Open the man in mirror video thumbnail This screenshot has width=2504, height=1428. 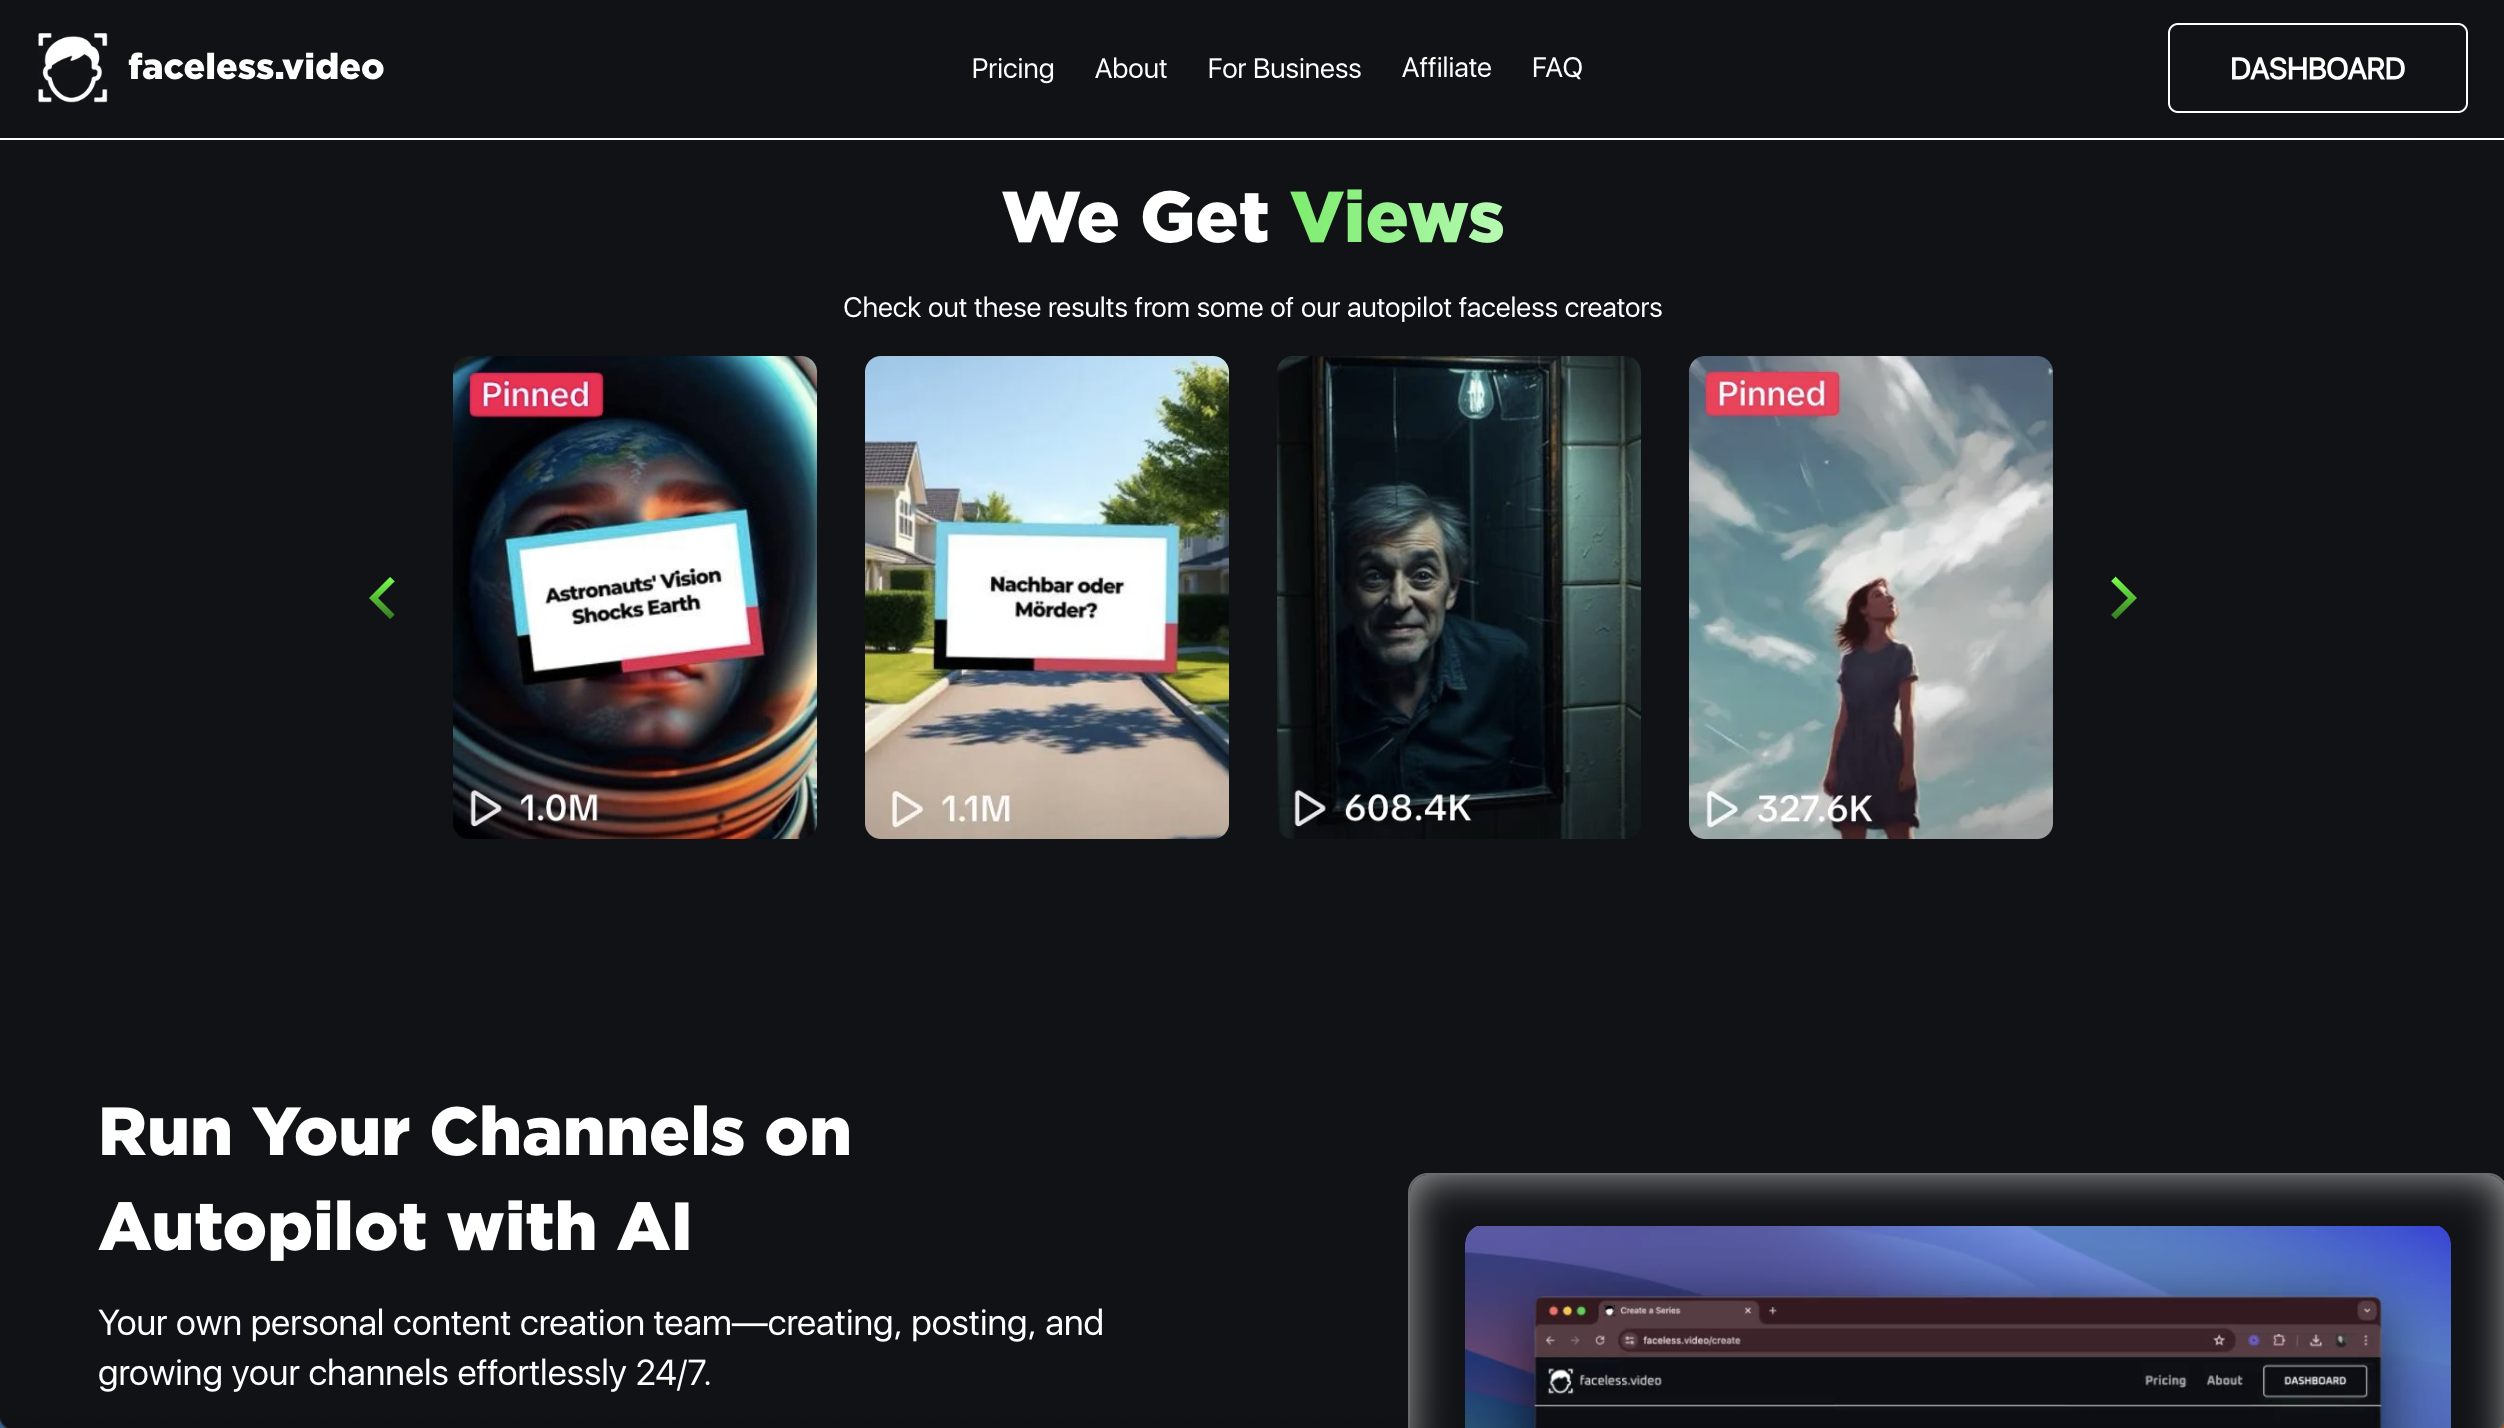click(x=1458, y=596)
